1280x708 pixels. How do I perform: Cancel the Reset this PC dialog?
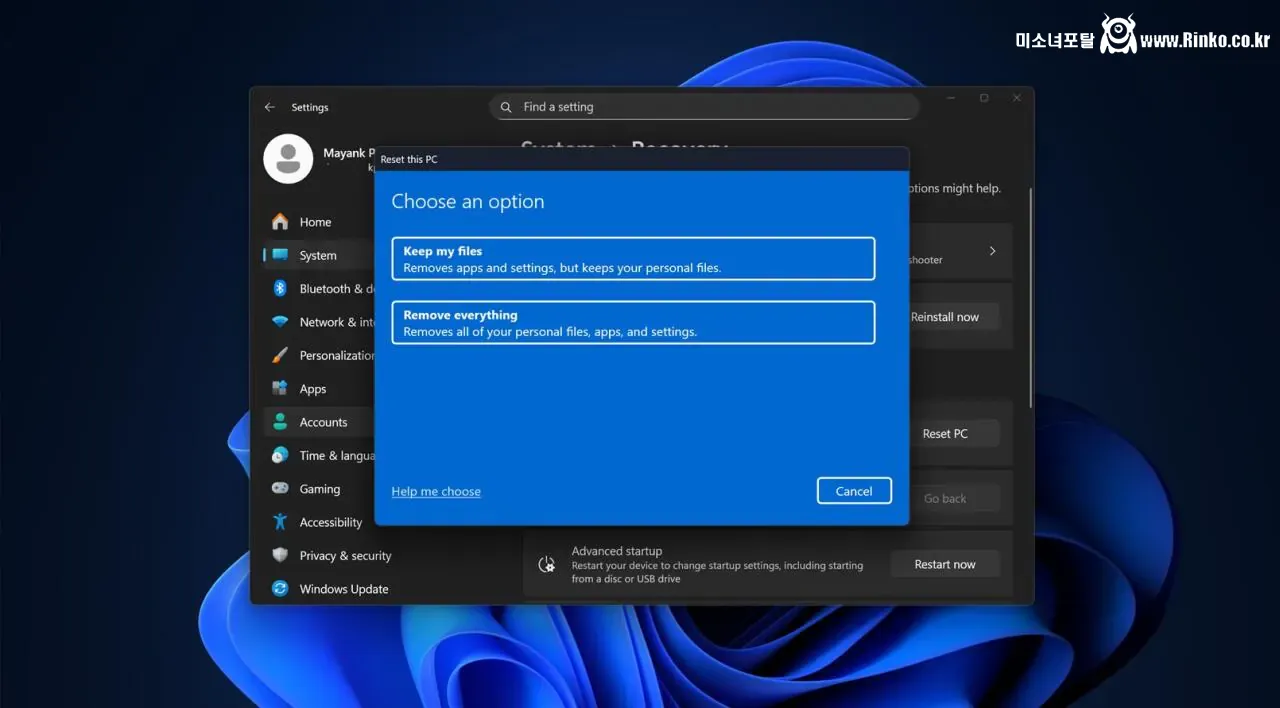click(854, 491)
